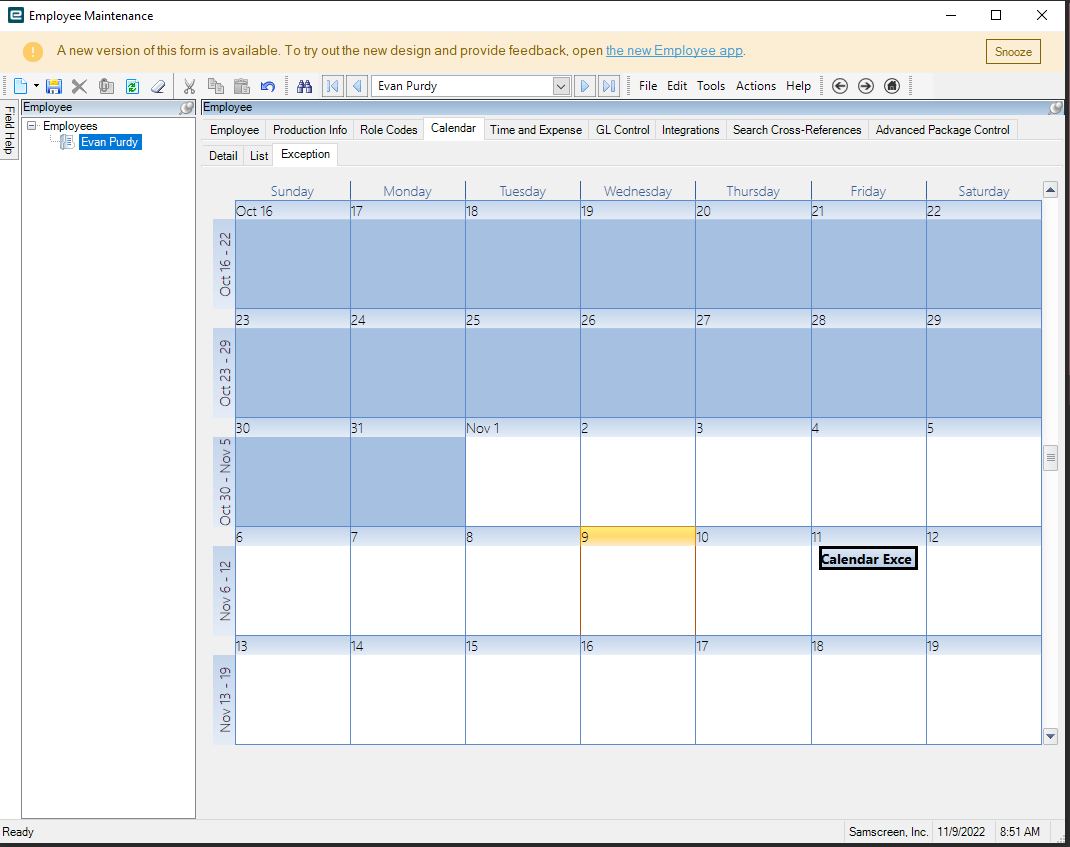
Task: Click the Delete X icon in toolbar
Action: click(79, 86)
